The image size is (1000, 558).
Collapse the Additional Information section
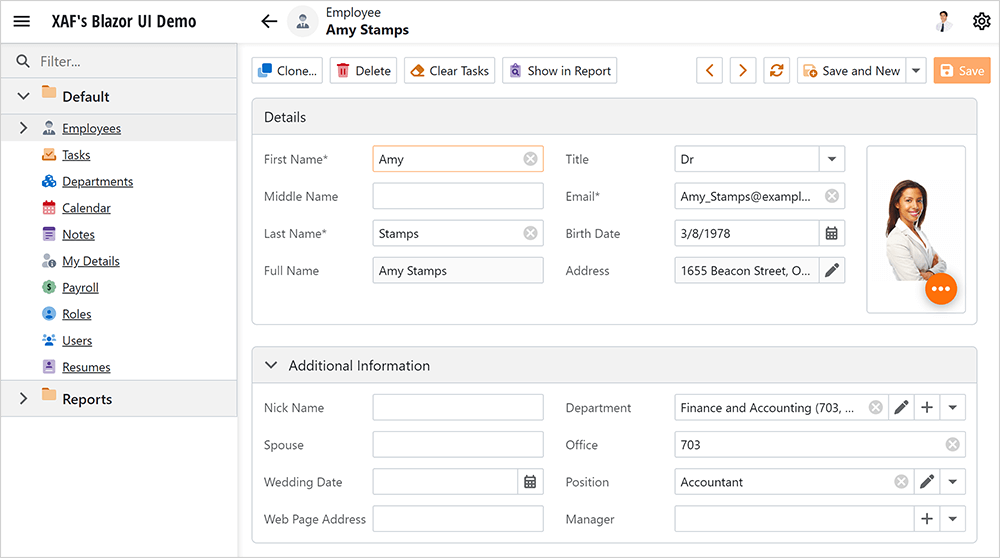point(271,366)
